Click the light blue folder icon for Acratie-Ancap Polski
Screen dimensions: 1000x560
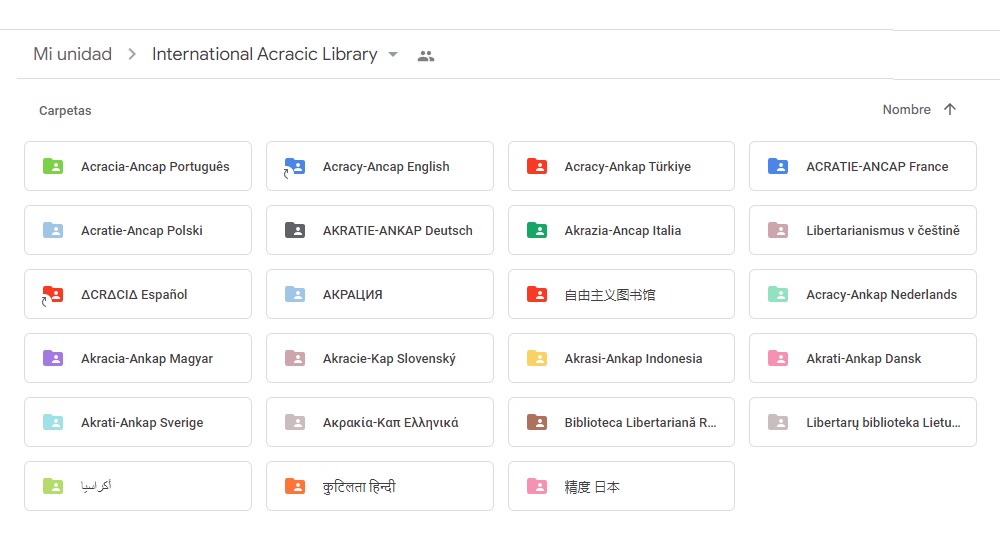[x=53, y=230]
